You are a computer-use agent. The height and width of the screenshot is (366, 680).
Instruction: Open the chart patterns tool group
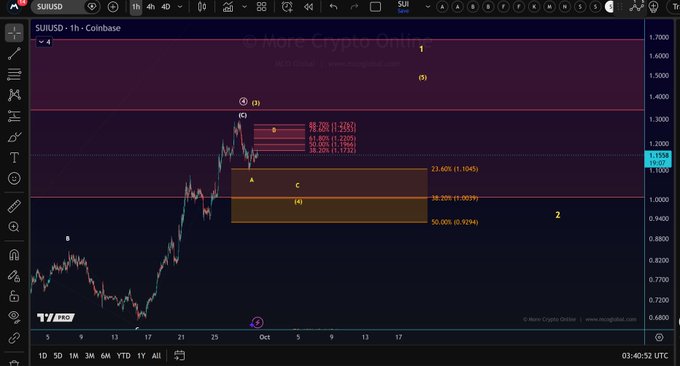(x=14, y=95)
